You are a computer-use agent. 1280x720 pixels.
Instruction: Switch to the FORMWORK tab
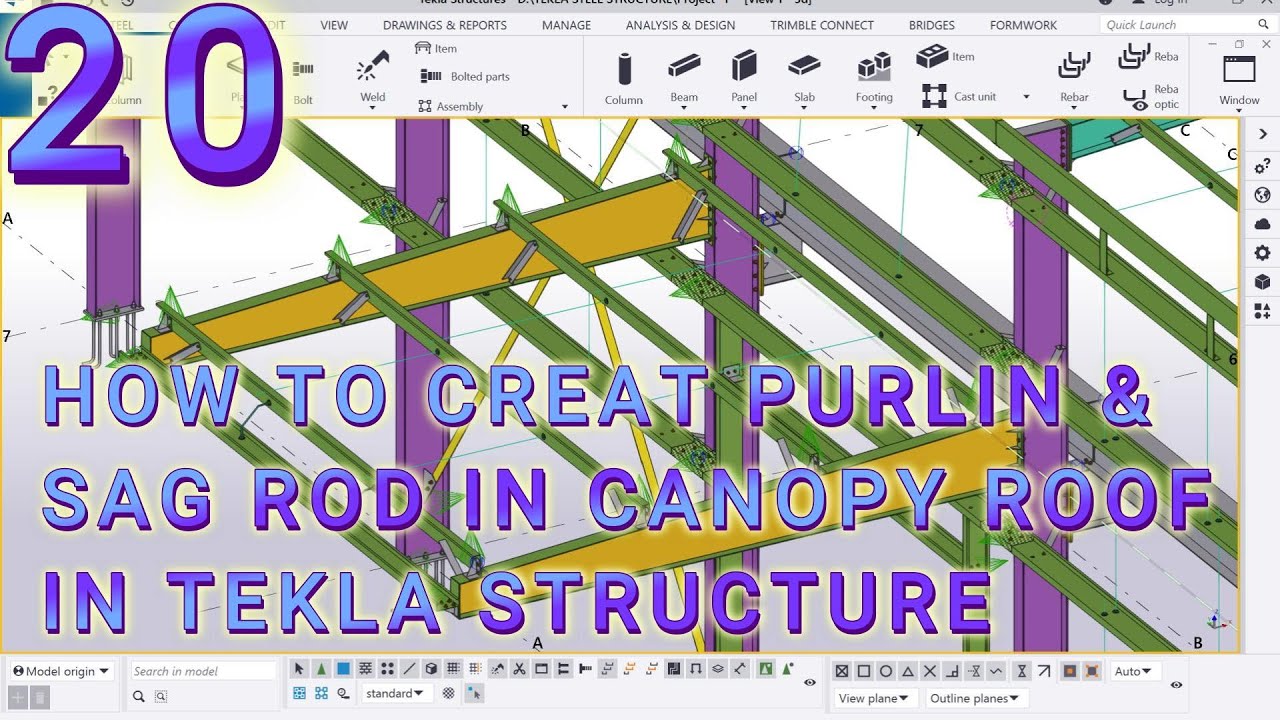[1023, 25]
